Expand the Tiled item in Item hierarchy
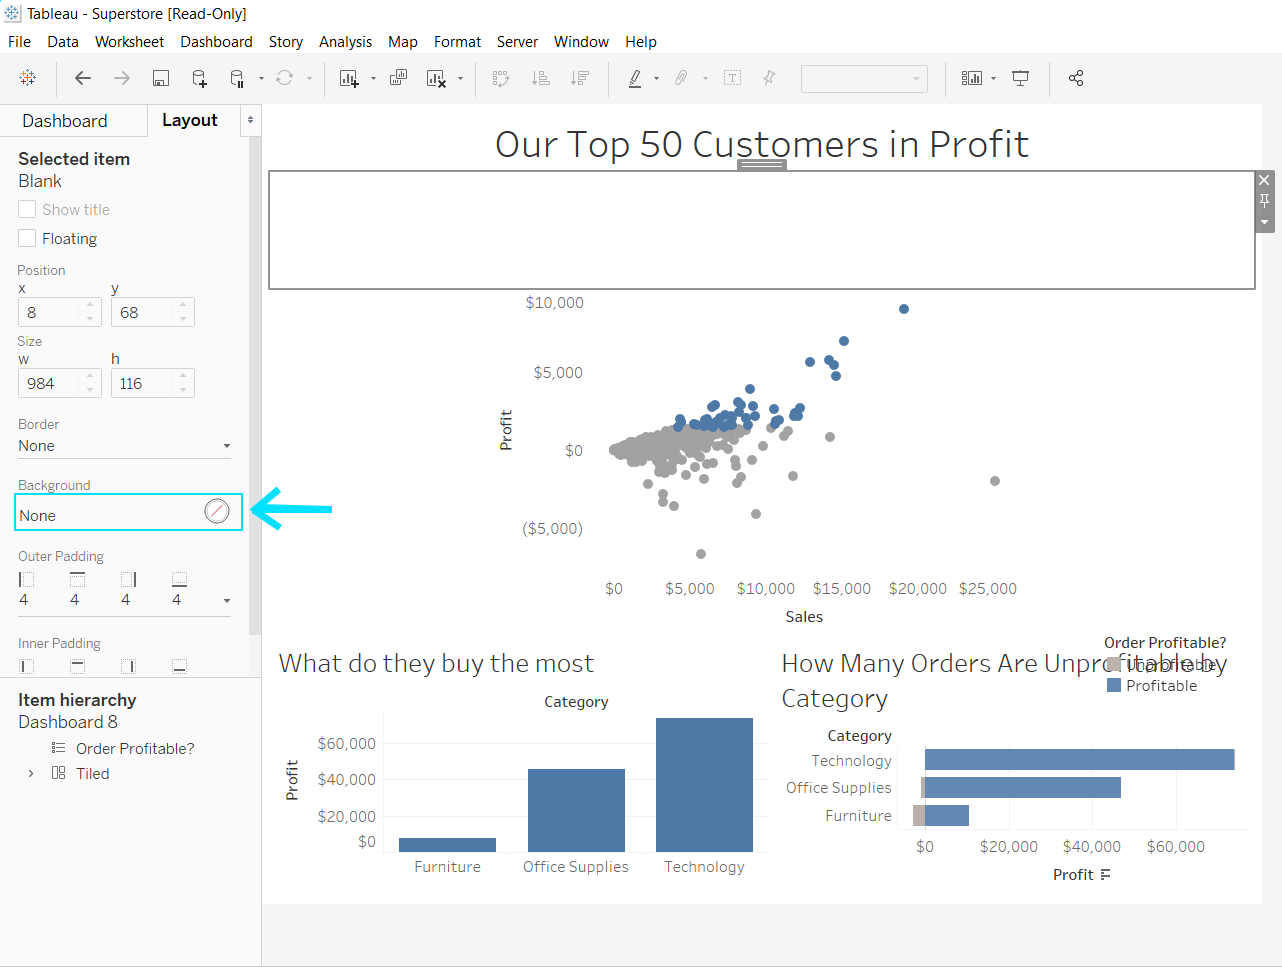This screenshot has width=1282, height=967. [x=30, y=773]
